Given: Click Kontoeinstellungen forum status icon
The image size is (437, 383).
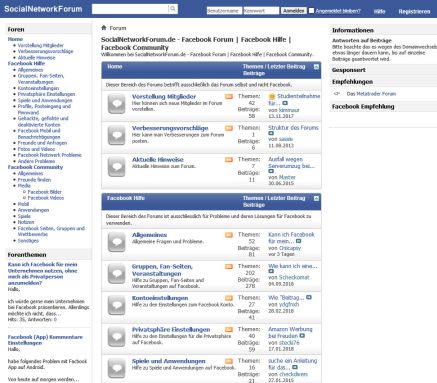Looking at the screenshot, I should pyautogui.click(x=116, y=305).
